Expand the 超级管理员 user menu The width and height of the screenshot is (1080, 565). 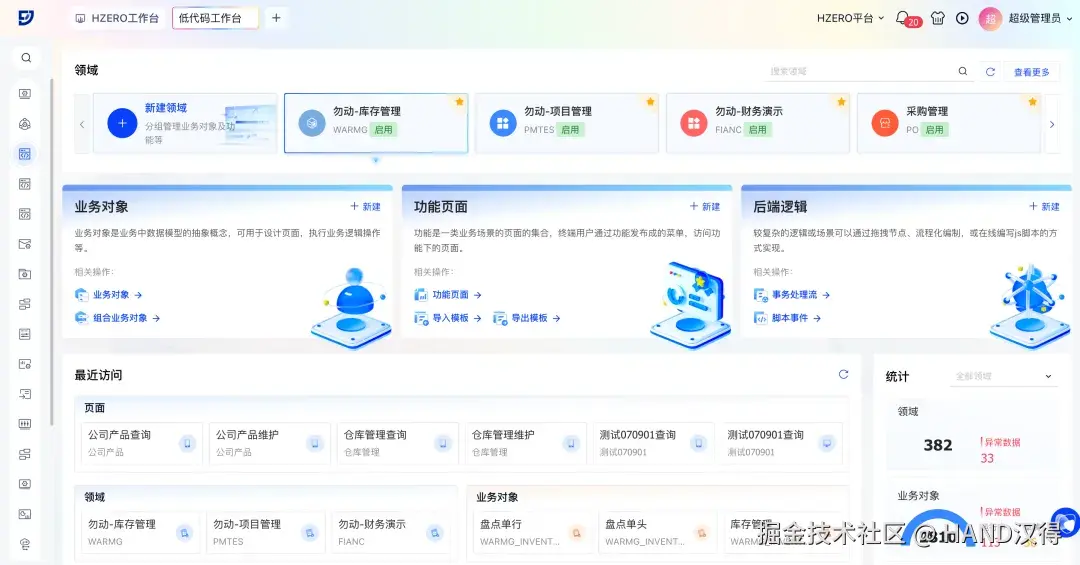1040,19
